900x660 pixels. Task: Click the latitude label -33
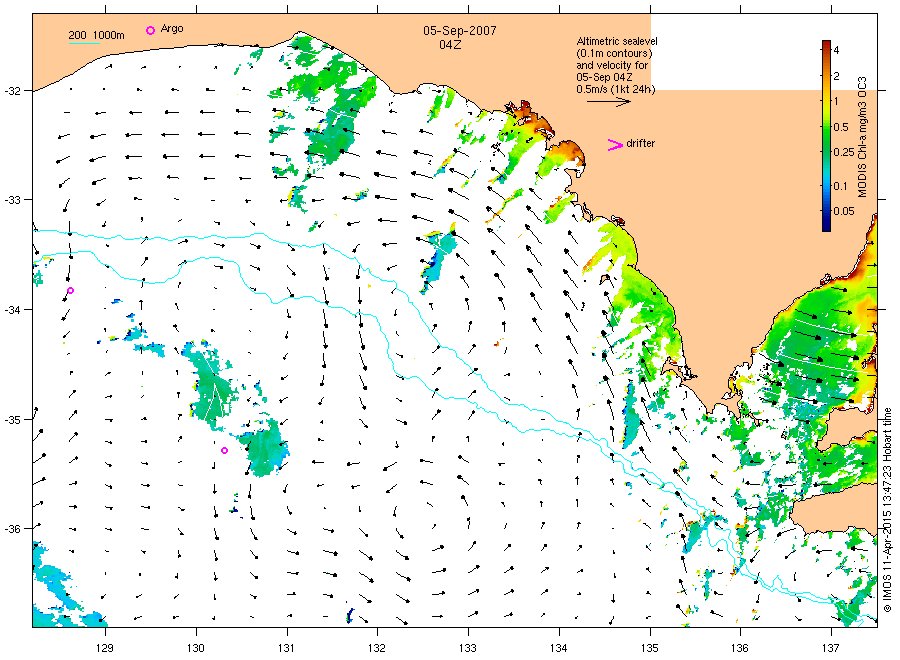(13, 200)
